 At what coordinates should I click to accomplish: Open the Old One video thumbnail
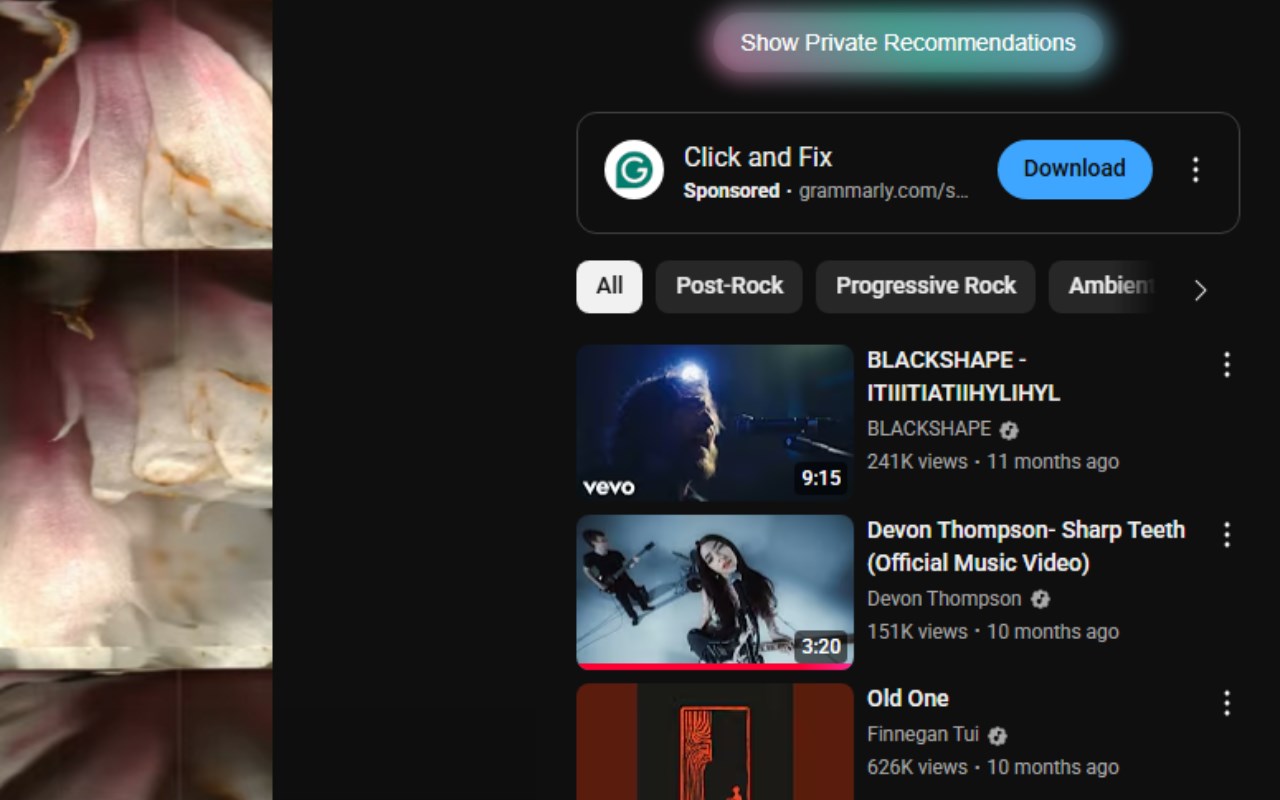coord(715,742)
